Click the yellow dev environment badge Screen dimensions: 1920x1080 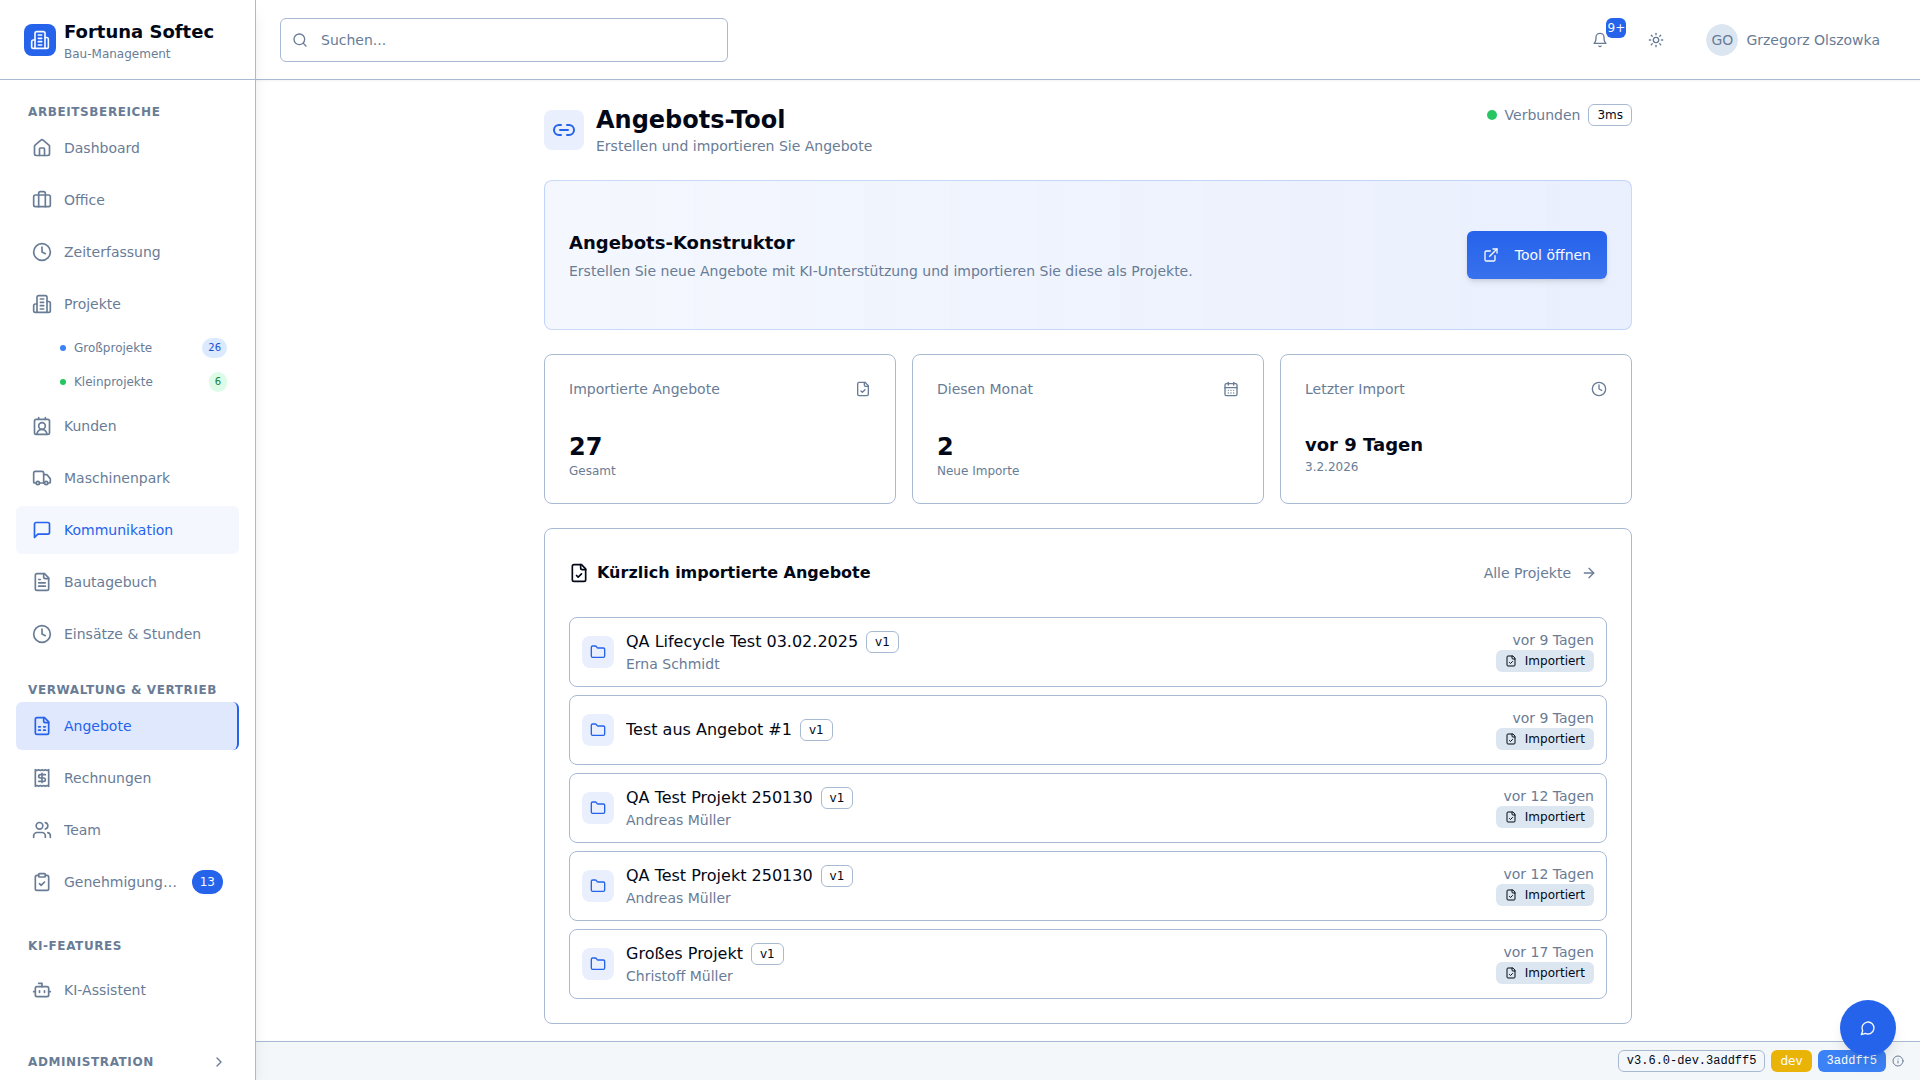tap(1790, 1061)
